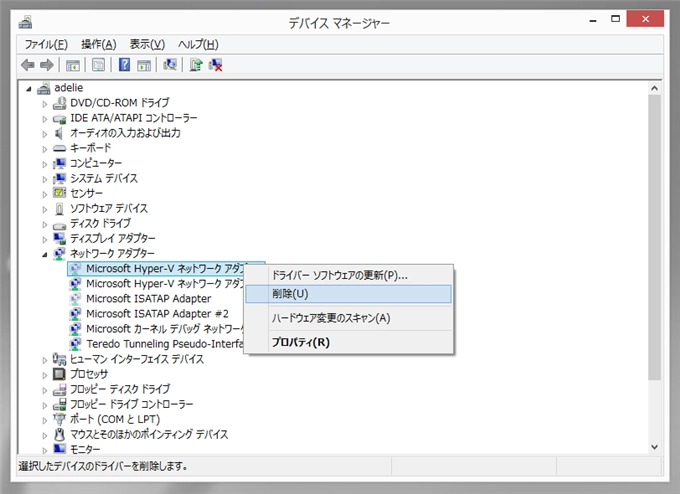
Task: Expand フロッピー ディスク ドライブ category
Action: (45, 390)
